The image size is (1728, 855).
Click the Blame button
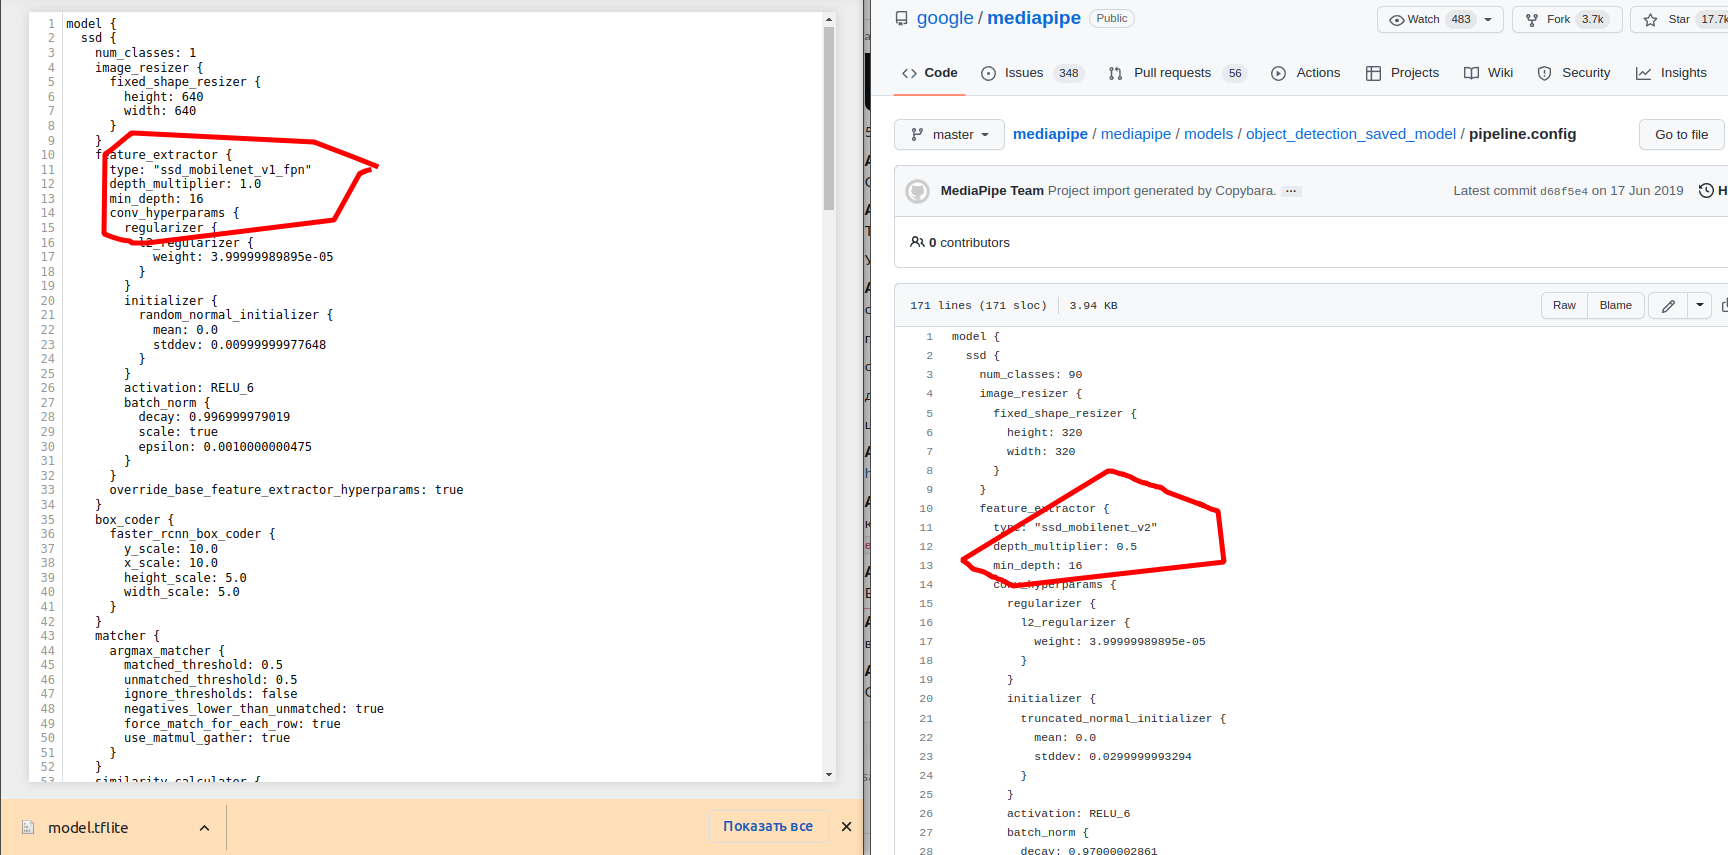(1615, 305)
